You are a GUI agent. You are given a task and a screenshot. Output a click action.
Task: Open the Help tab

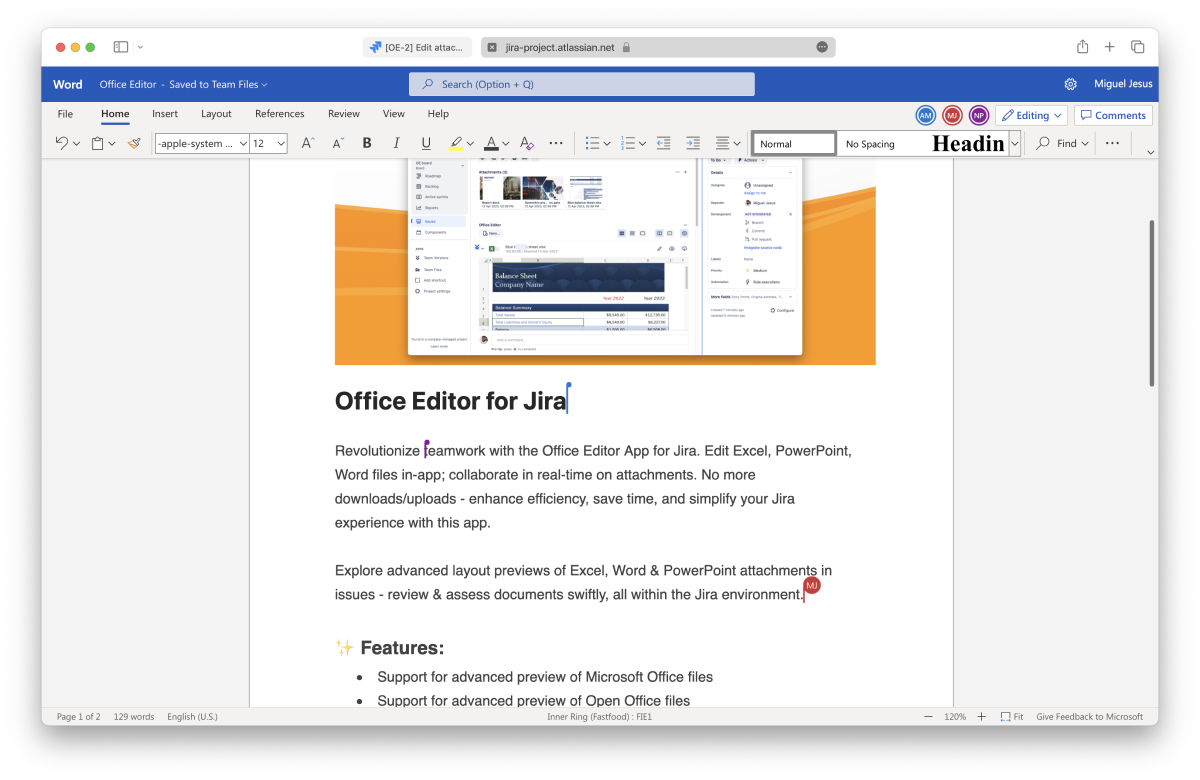pos(438,114)
